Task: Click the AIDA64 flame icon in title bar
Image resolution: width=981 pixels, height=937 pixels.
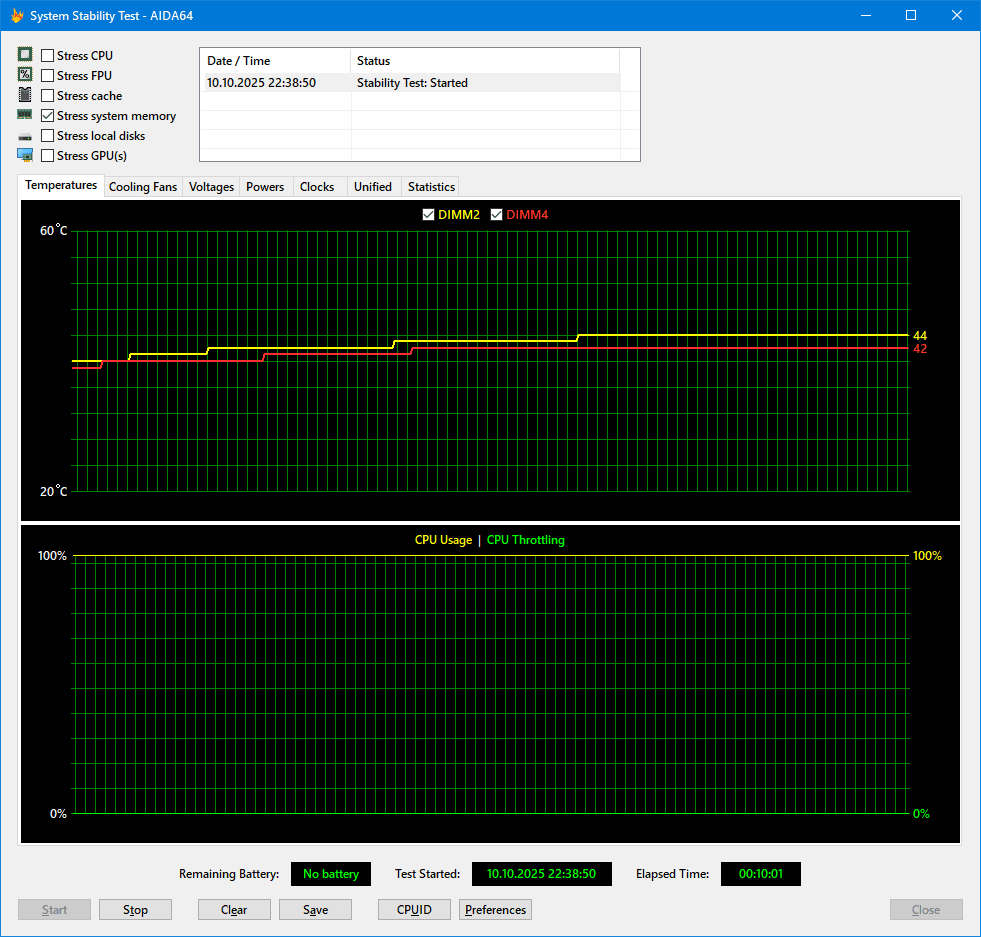Action: point(15,15)
